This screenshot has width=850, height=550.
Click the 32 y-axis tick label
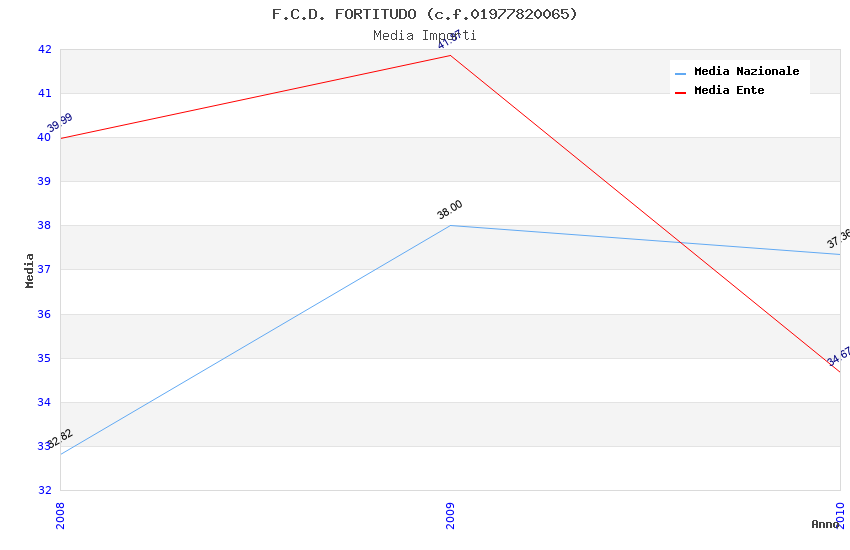point(45,490)
